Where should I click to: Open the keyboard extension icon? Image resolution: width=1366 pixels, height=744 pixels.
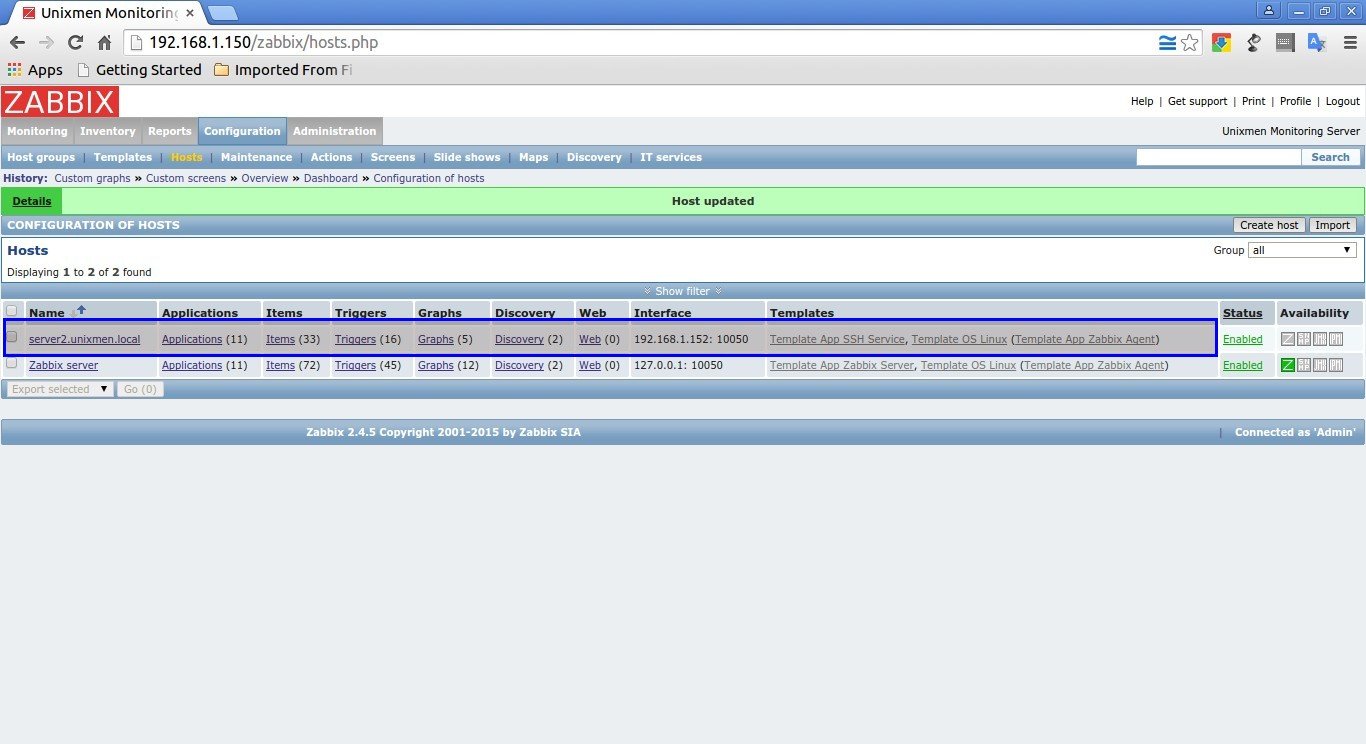point(1286,43)
